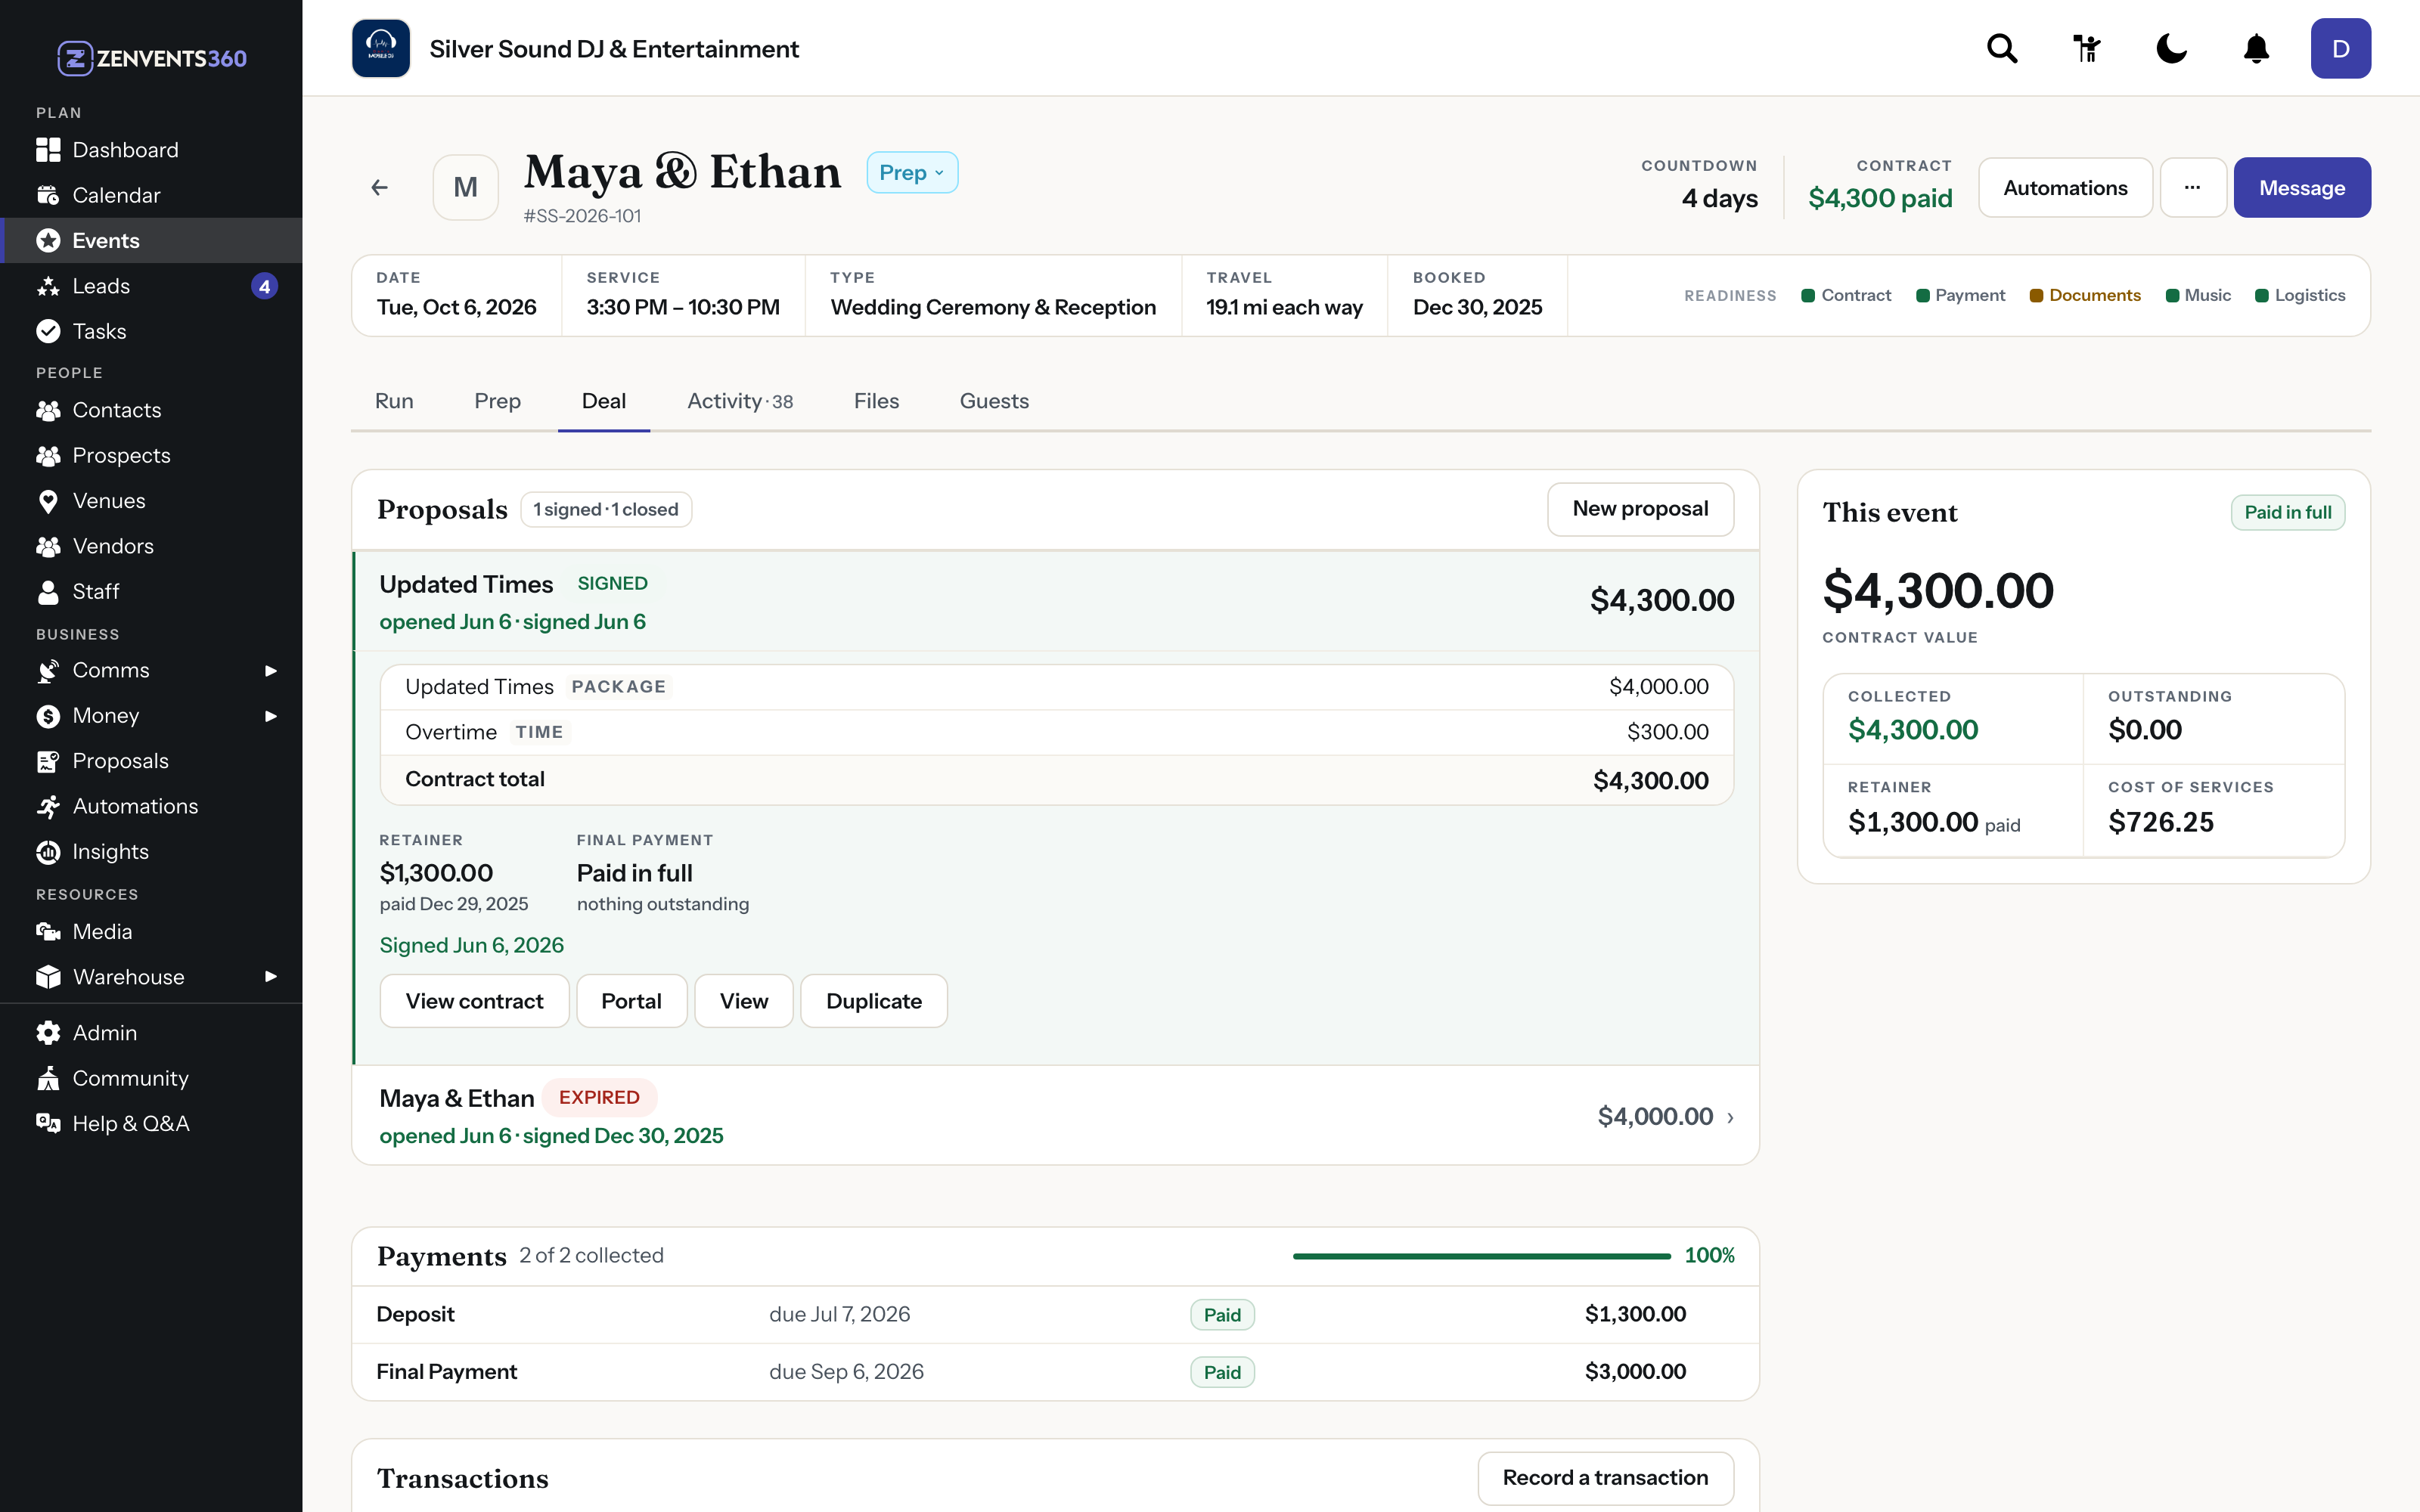Image resolution: width=2420 pixels, height=1512 pixels.
Task: Switch to the Files tab
Action: point(876,401)
